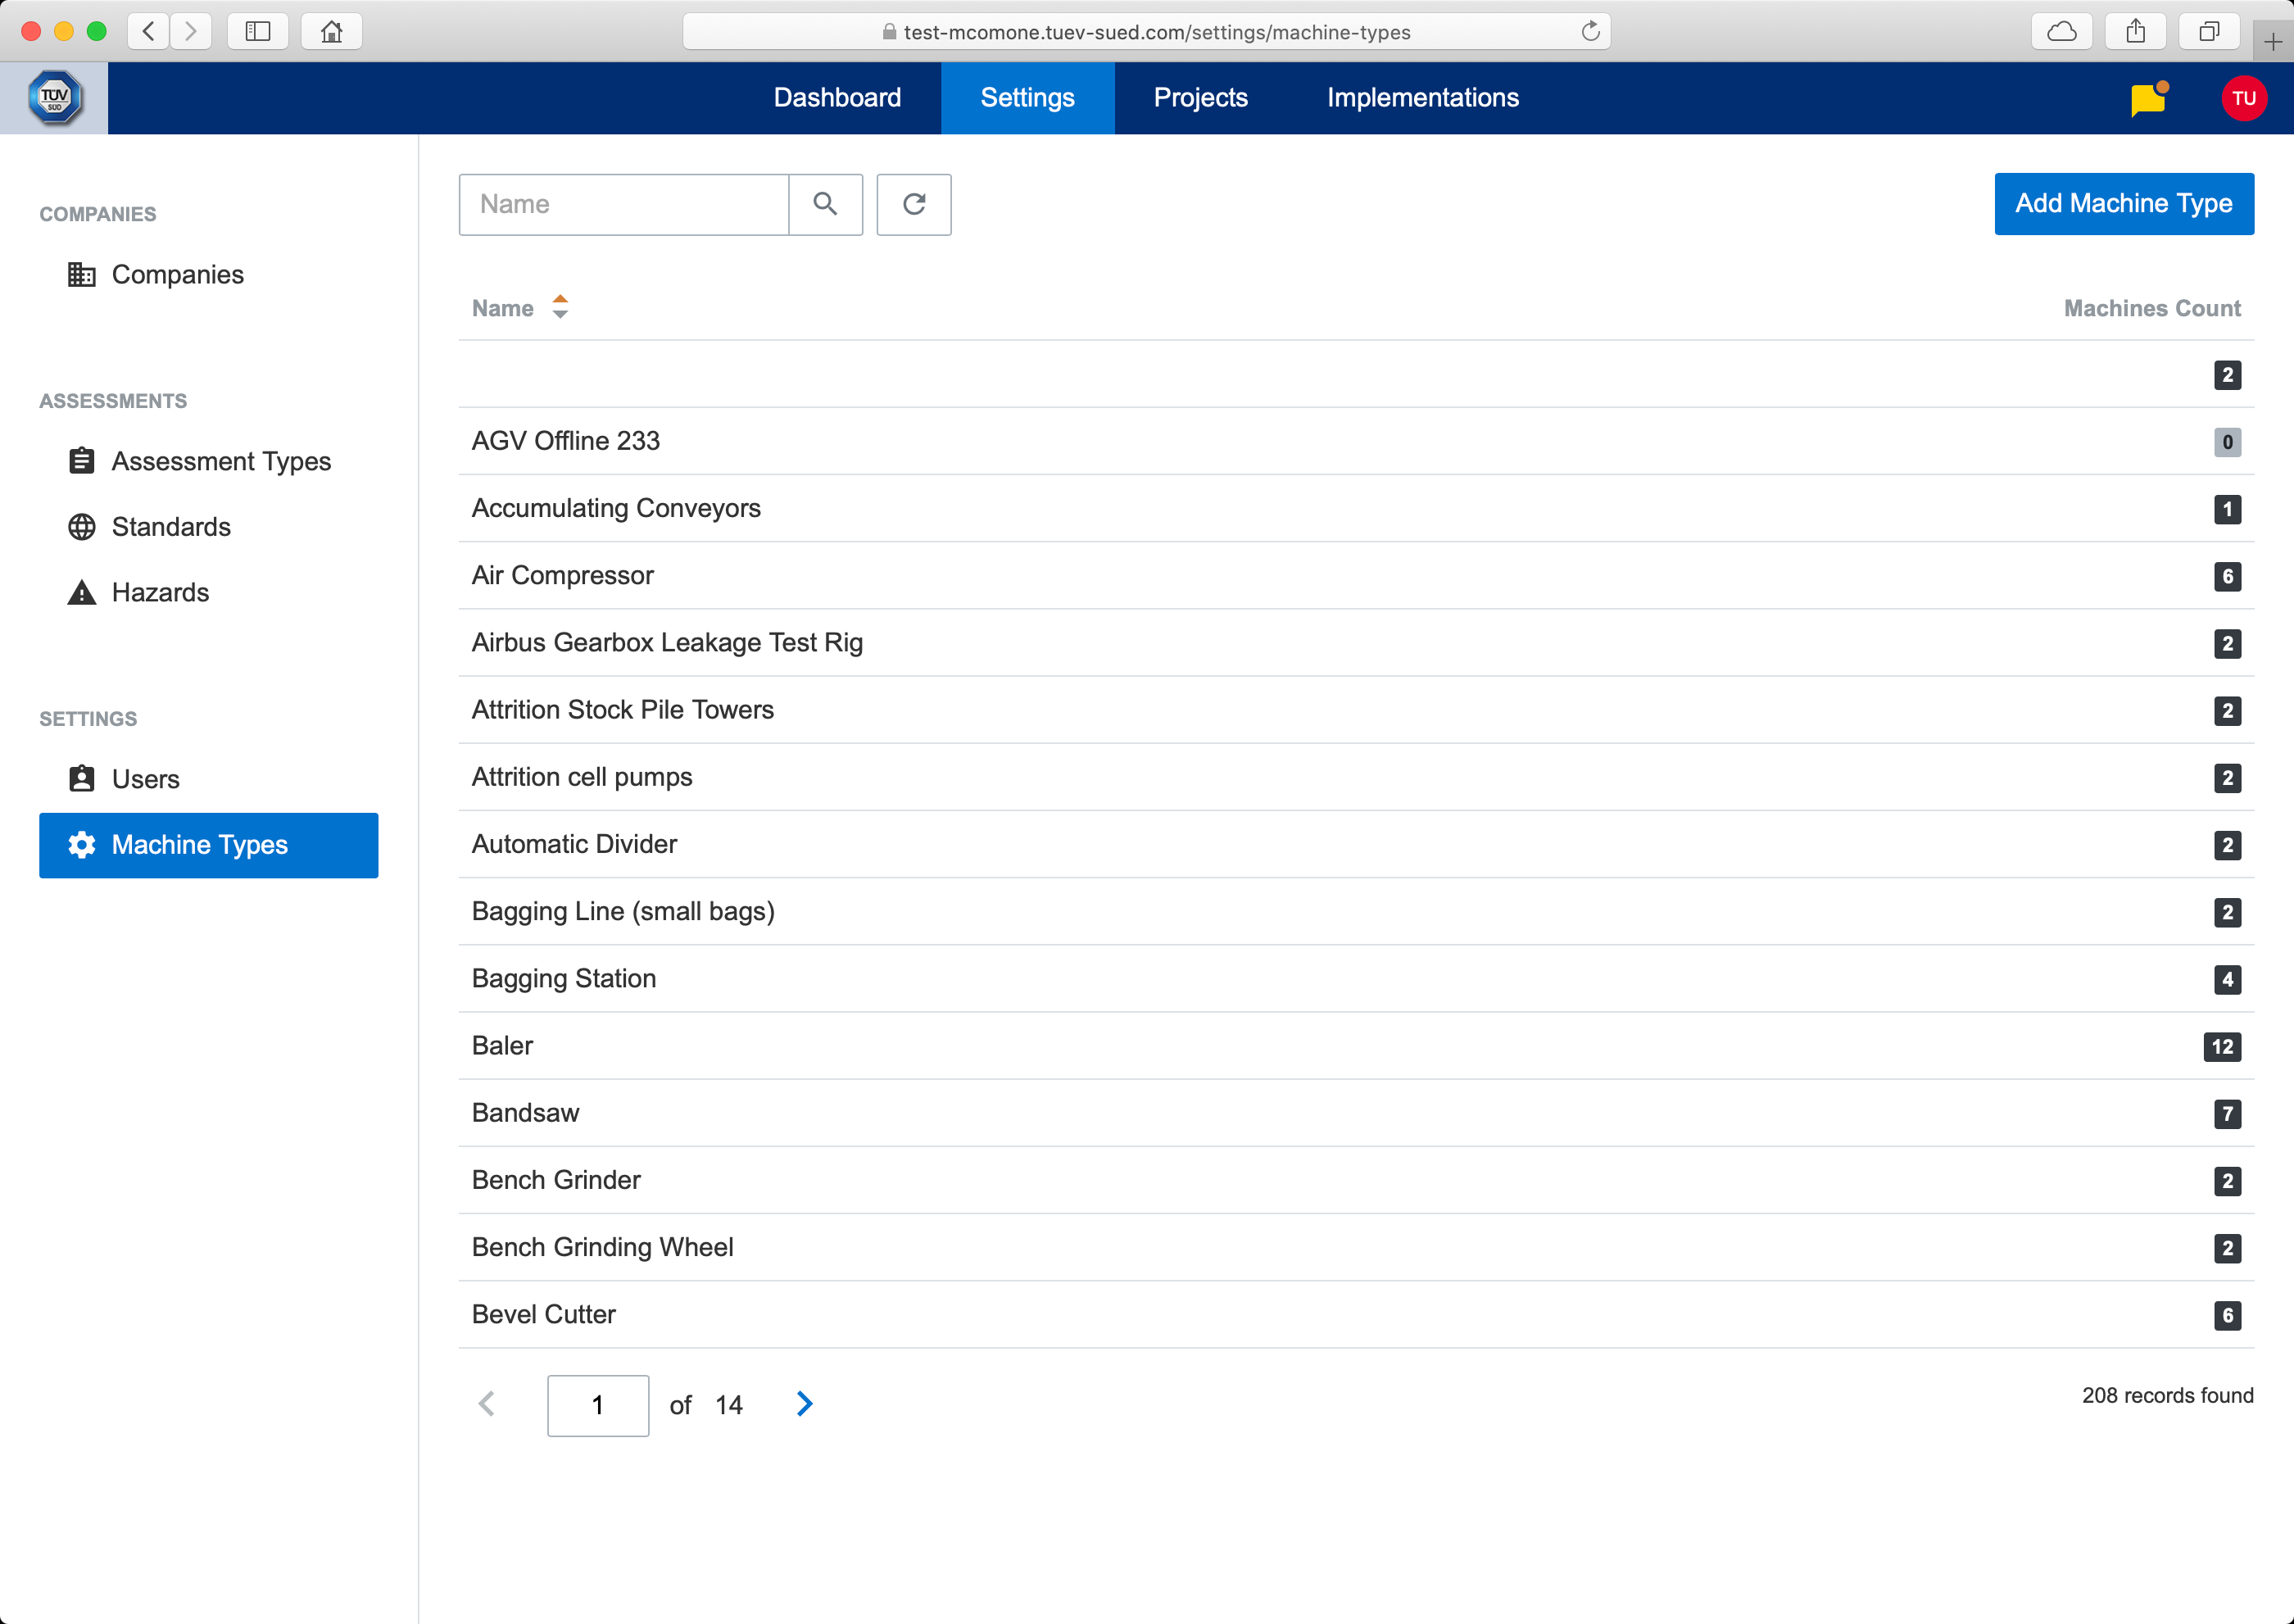2294x1624 pixels.
Task: Click the TU user avatar
Action: pyautogui.click(x=2243, y=99)
